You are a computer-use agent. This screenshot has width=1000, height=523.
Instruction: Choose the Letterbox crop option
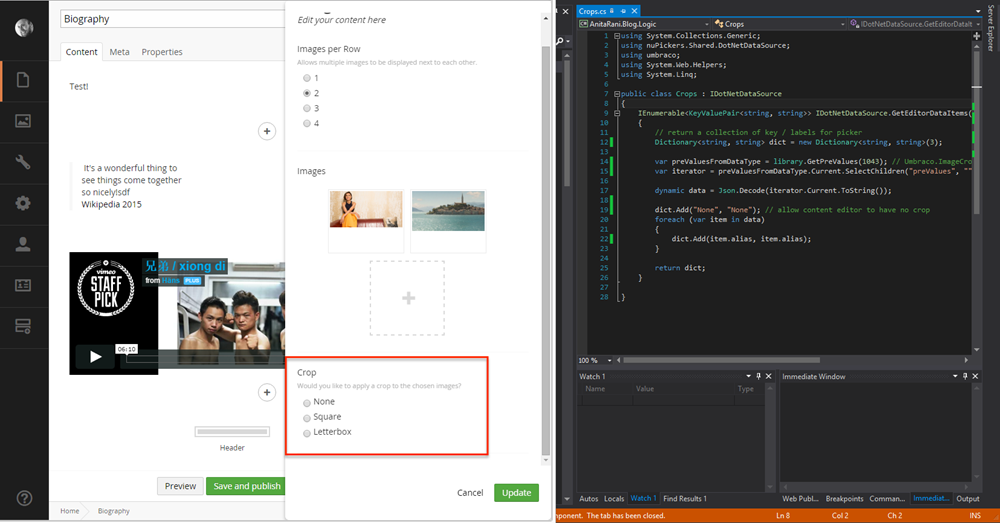pos(307,432)
